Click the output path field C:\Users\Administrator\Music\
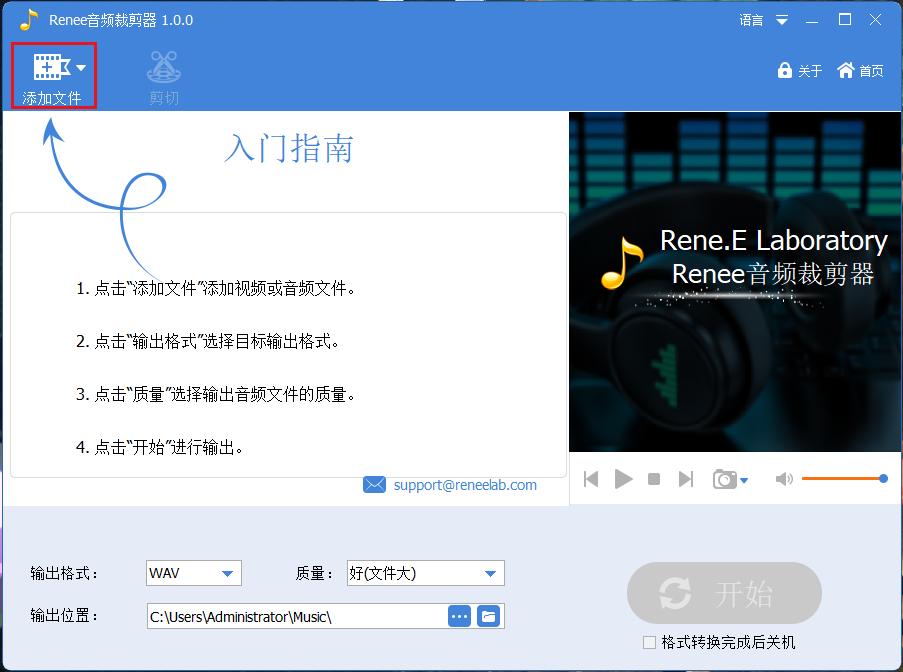903x672 pixels. (297, 617)
